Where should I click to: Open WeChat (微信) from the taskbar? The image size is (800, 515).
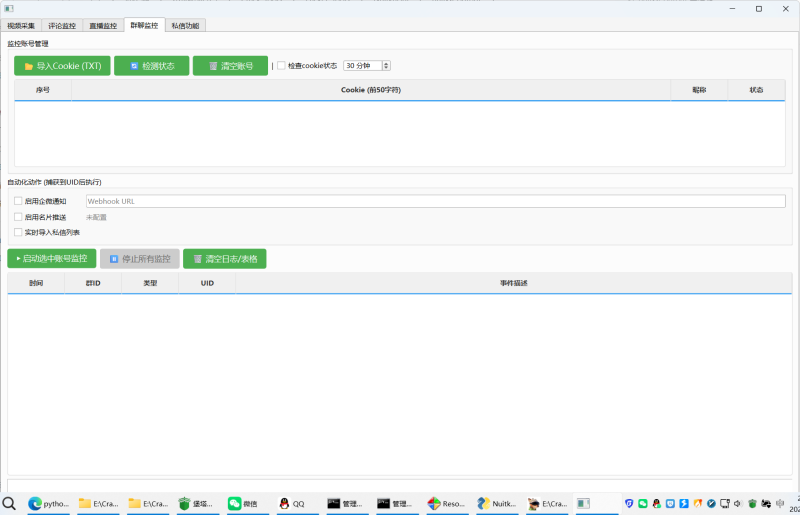pyautogui.click(x=242, y=504)
